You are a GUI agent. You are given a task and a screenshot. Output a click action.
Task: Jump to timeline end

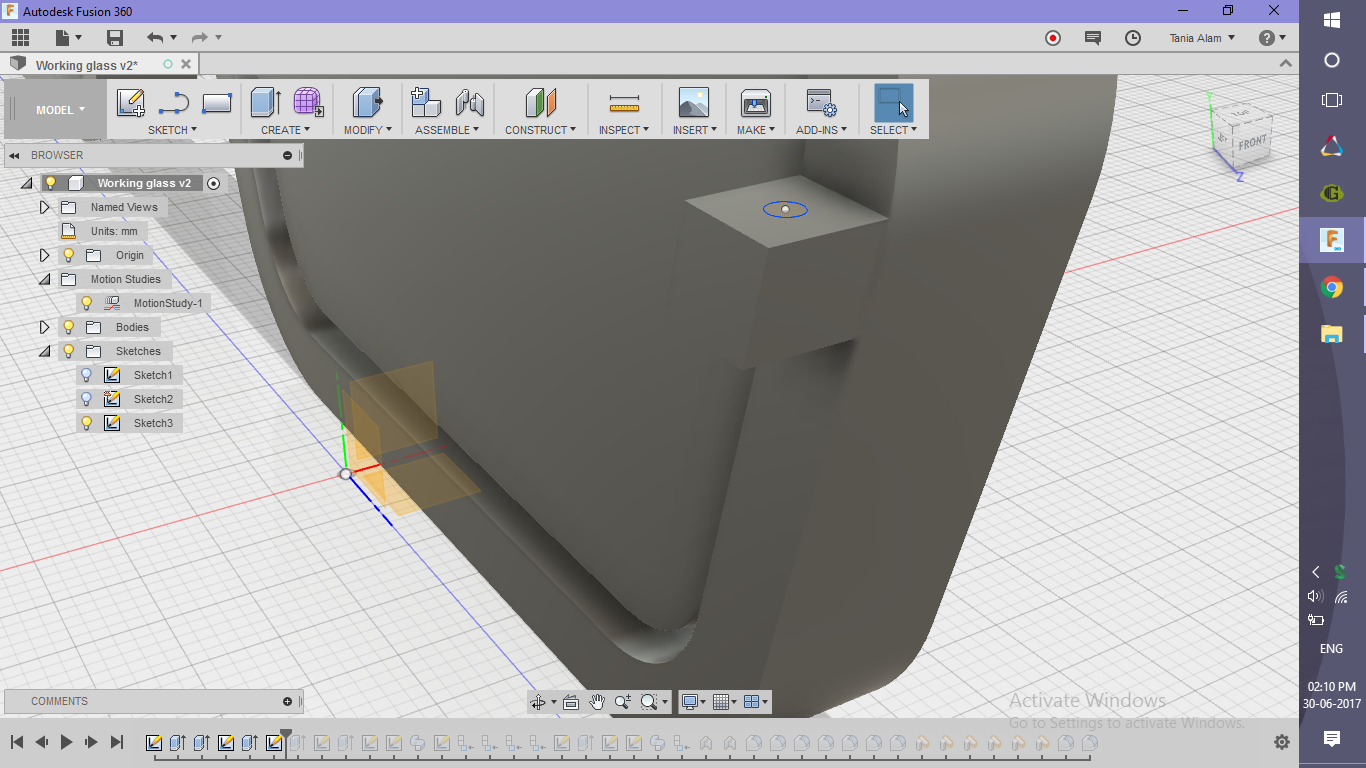coord(116,742)
